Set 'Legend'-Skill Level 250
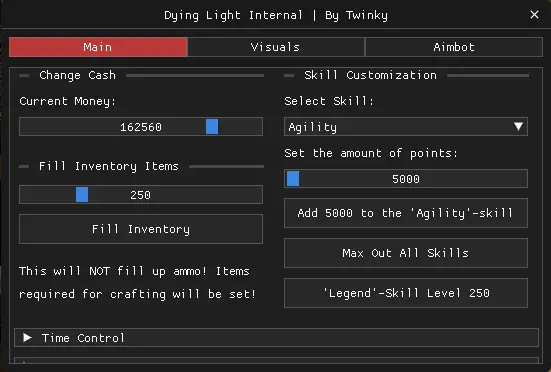Viewport: 551px width, 372px height. point(406,293)
